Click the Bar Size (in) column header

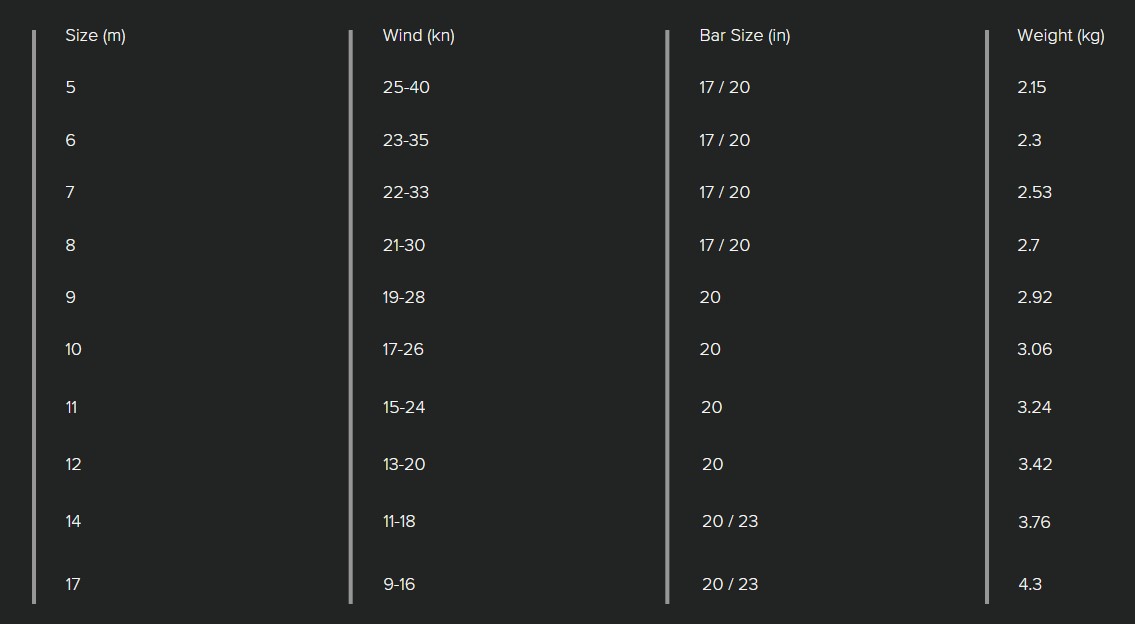(745, 35)
